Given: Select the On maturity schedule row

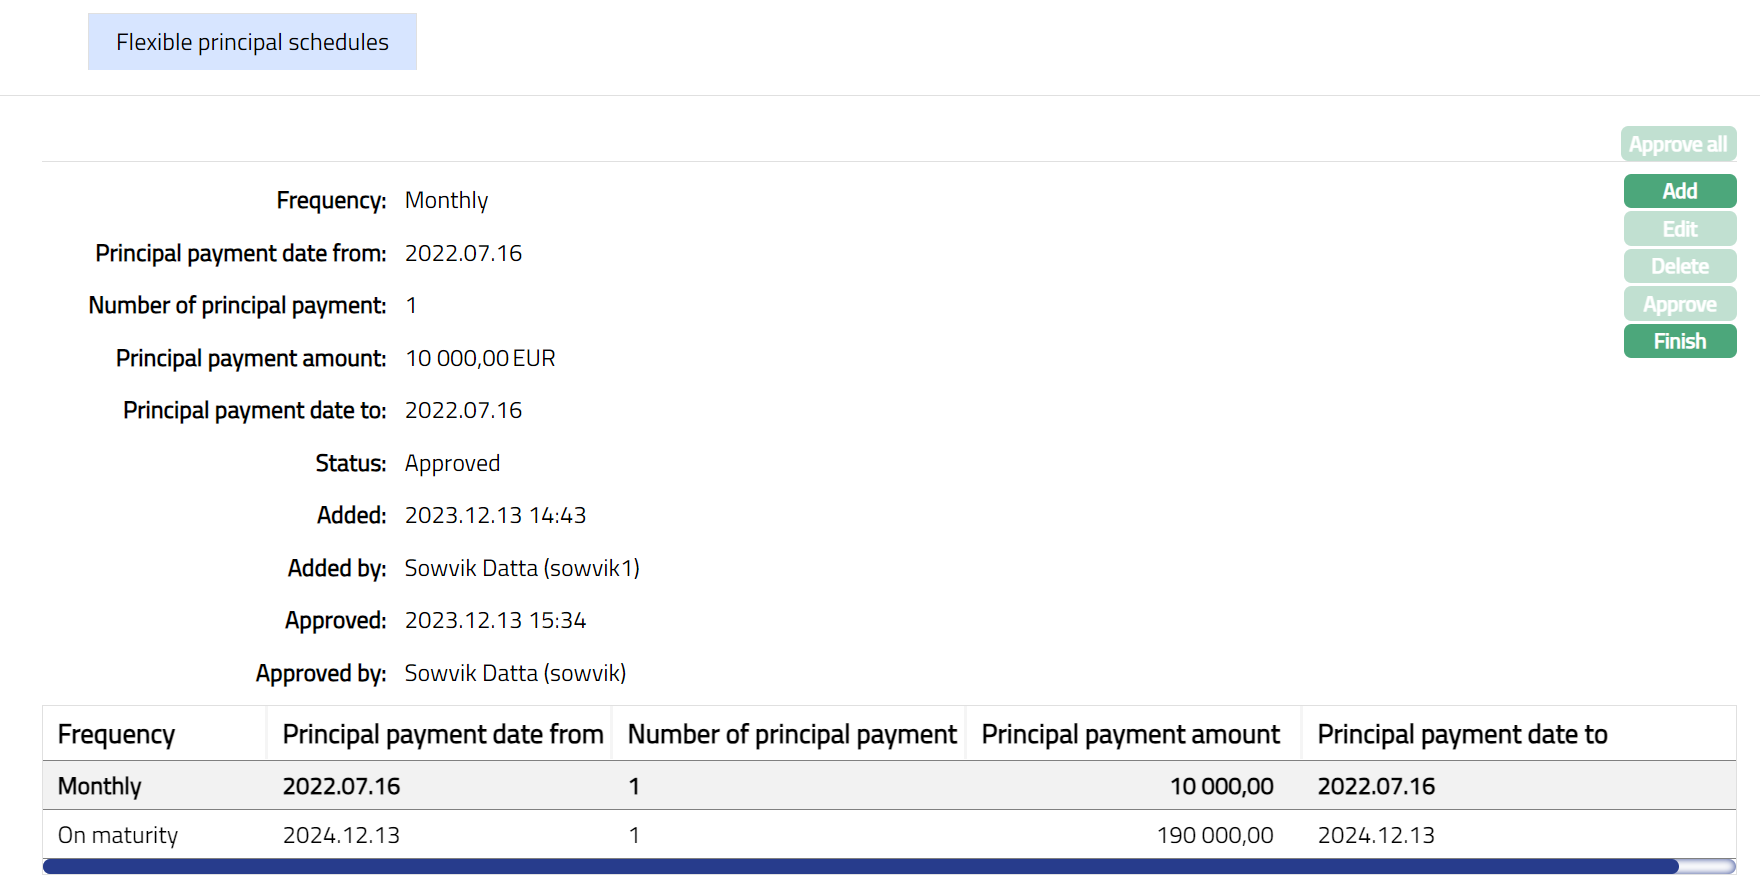Looking at the screenshot, I should pyautogui.click(x=118, y=835).
